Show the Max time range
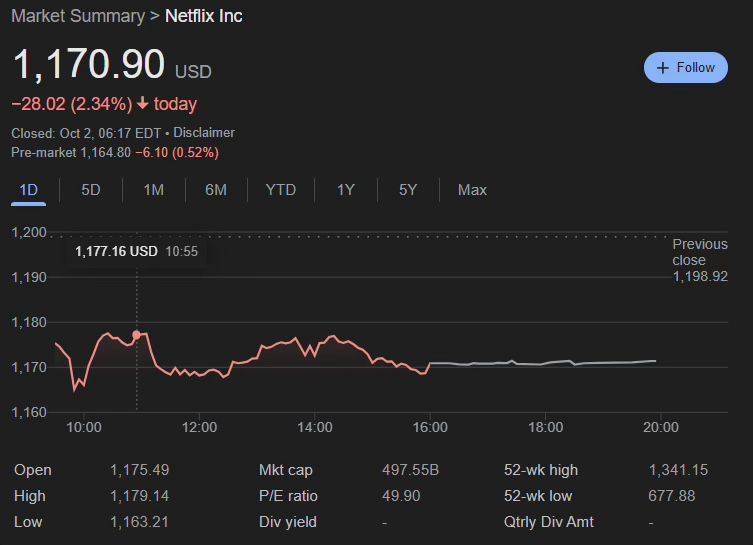 tap(472, 190)
